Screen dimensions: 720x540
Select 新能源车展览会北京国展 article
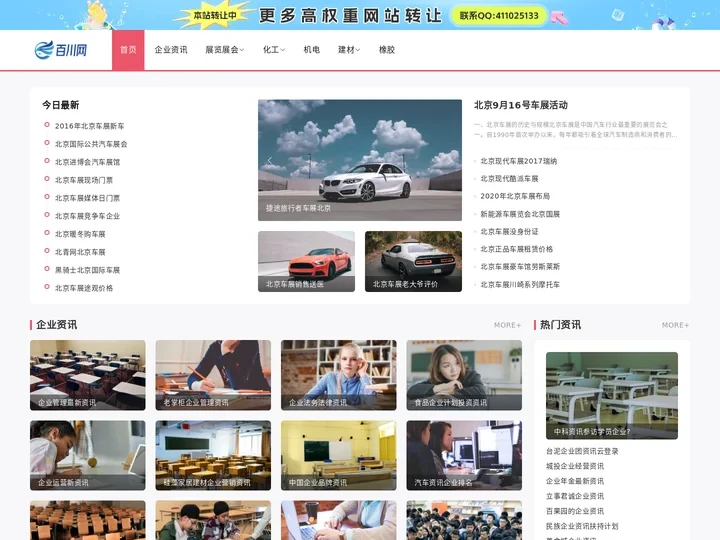[520, 214]
